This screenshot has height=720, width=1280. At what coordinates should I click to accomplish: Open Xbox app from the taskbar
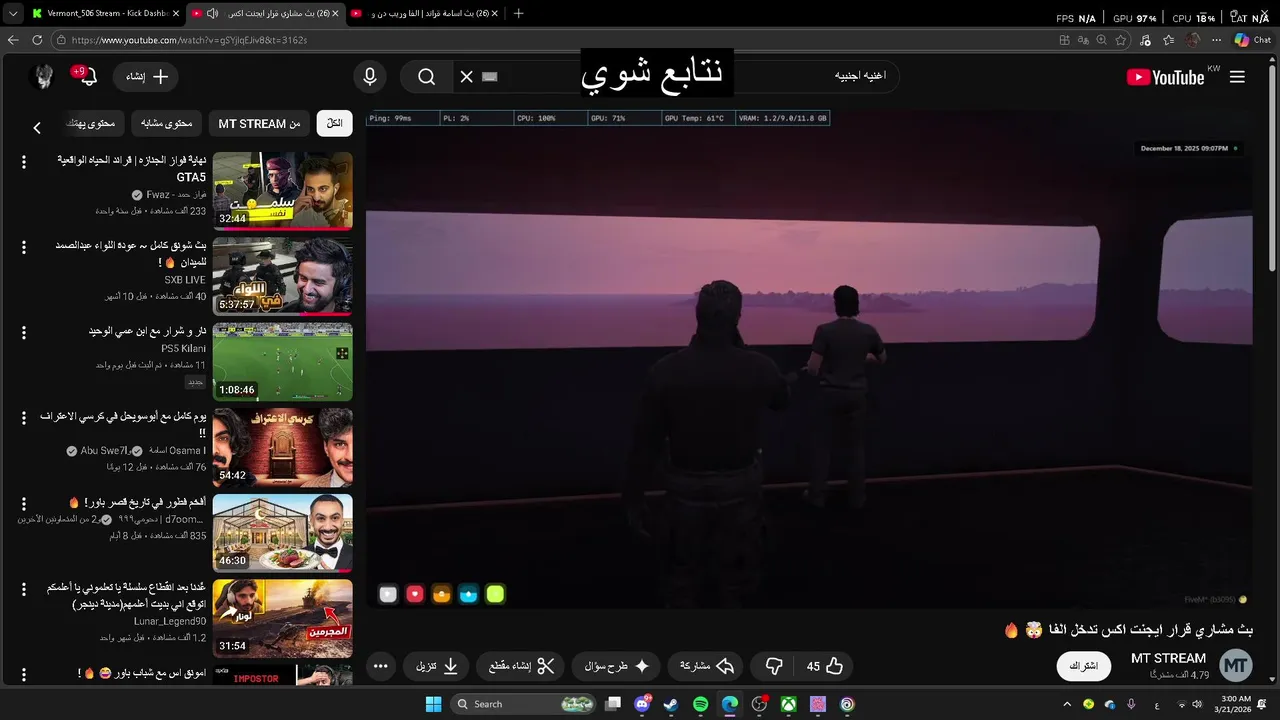[788, 704]
